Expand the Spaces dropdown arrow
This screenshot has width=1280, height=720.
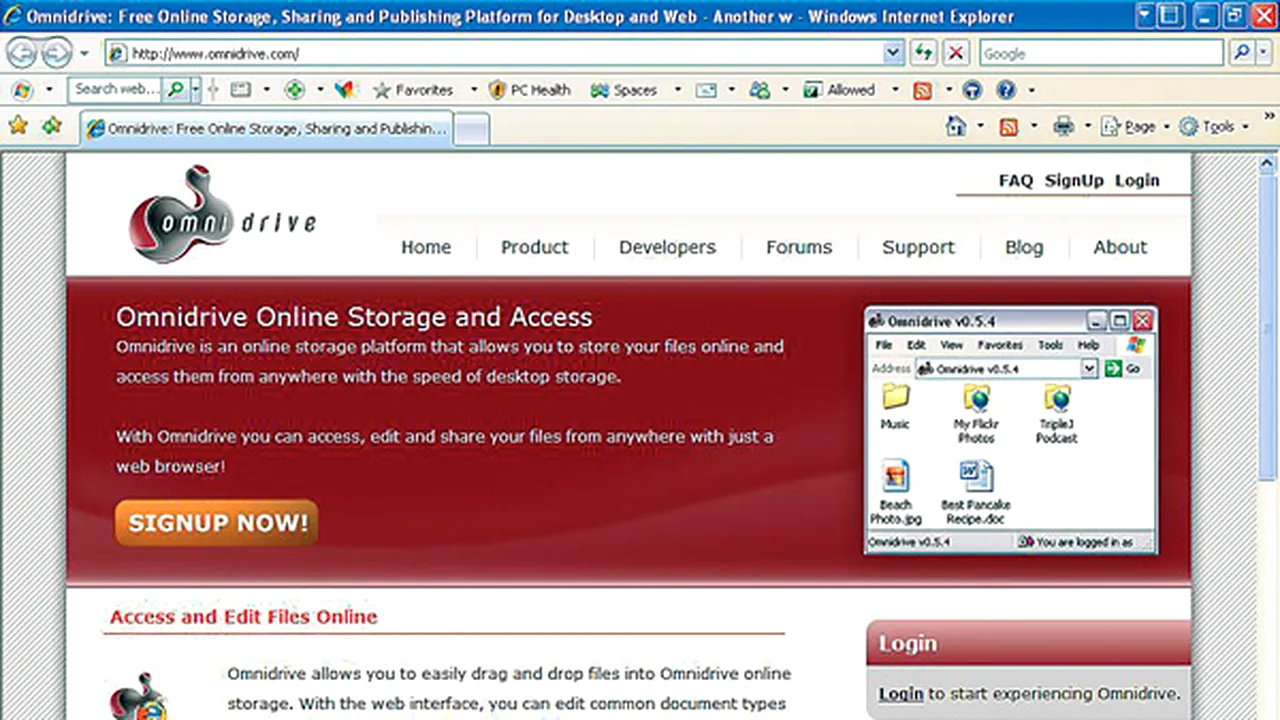coord(677,90)
